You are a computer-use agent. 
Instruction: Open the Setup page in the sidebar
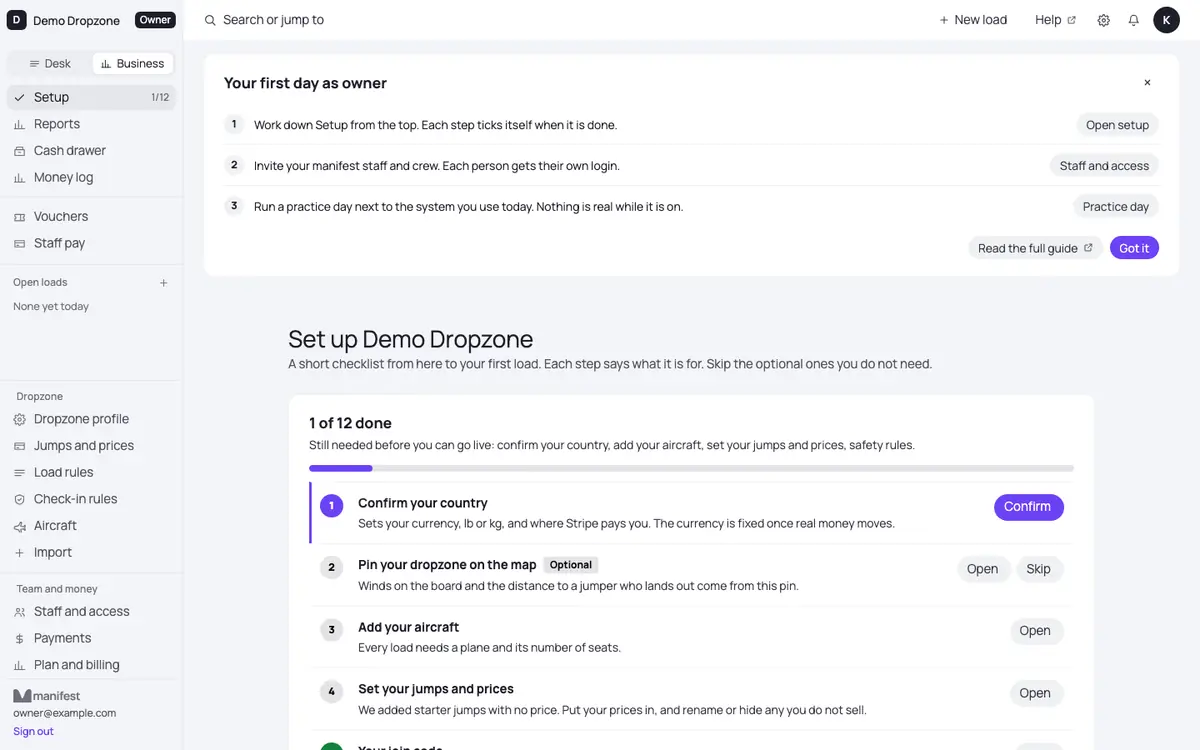[x=91, y=97]
